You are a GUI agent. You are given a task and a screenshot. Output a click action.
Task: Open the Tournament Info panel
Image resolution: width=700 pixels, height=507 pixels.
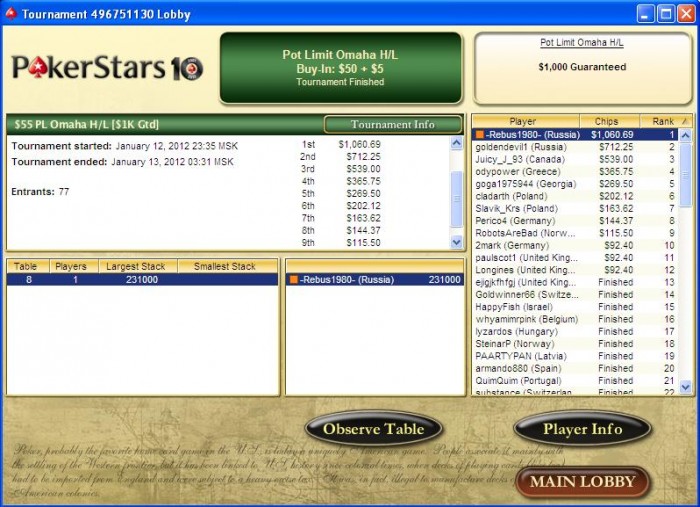pyautogui.click(x=393, y=125)
